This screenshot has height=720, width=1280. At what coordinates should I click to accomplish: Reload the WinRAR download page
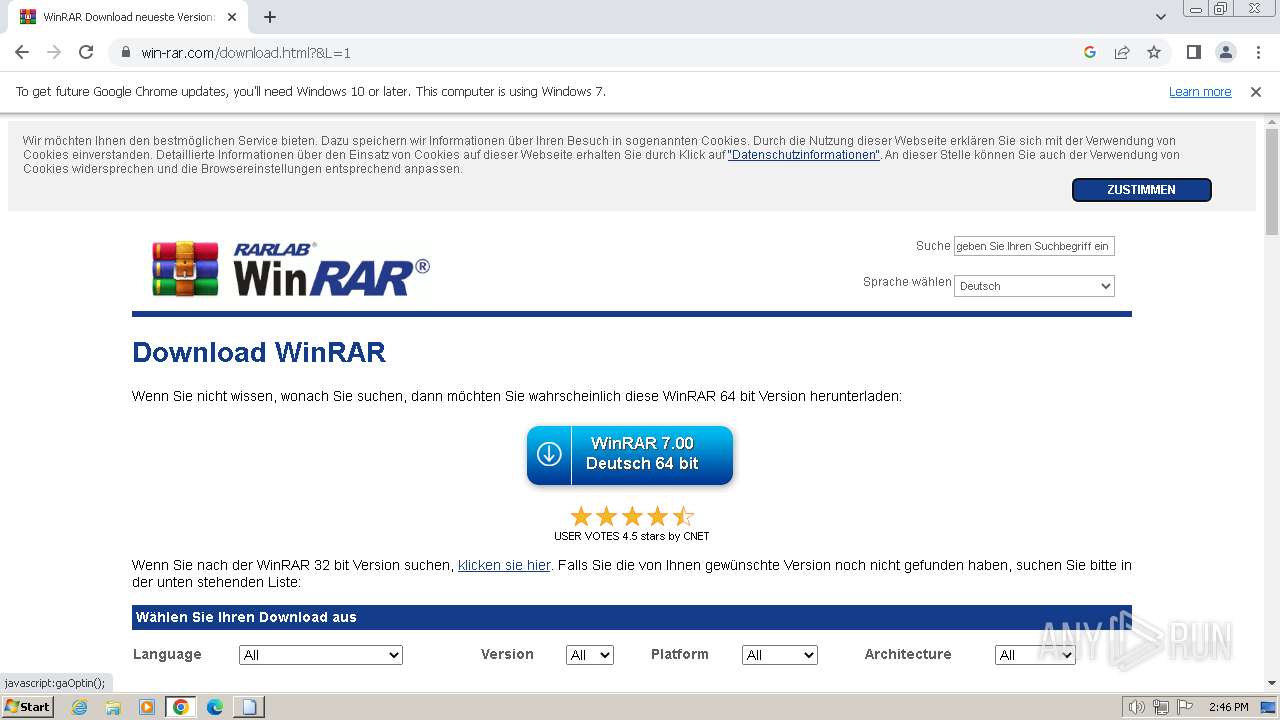[86, 52]
